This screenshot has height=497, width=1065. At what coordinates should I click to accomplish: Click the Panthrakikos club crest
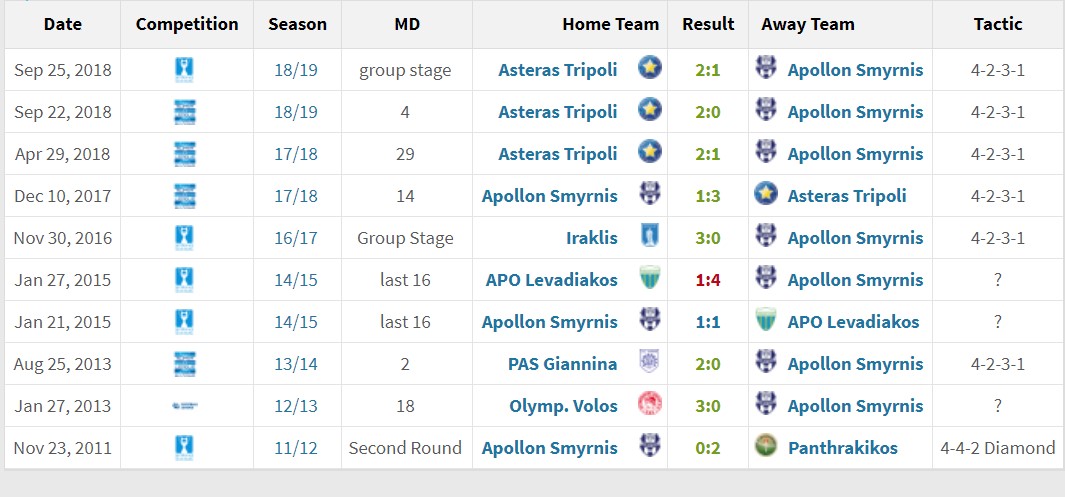[x=766, y=447]
